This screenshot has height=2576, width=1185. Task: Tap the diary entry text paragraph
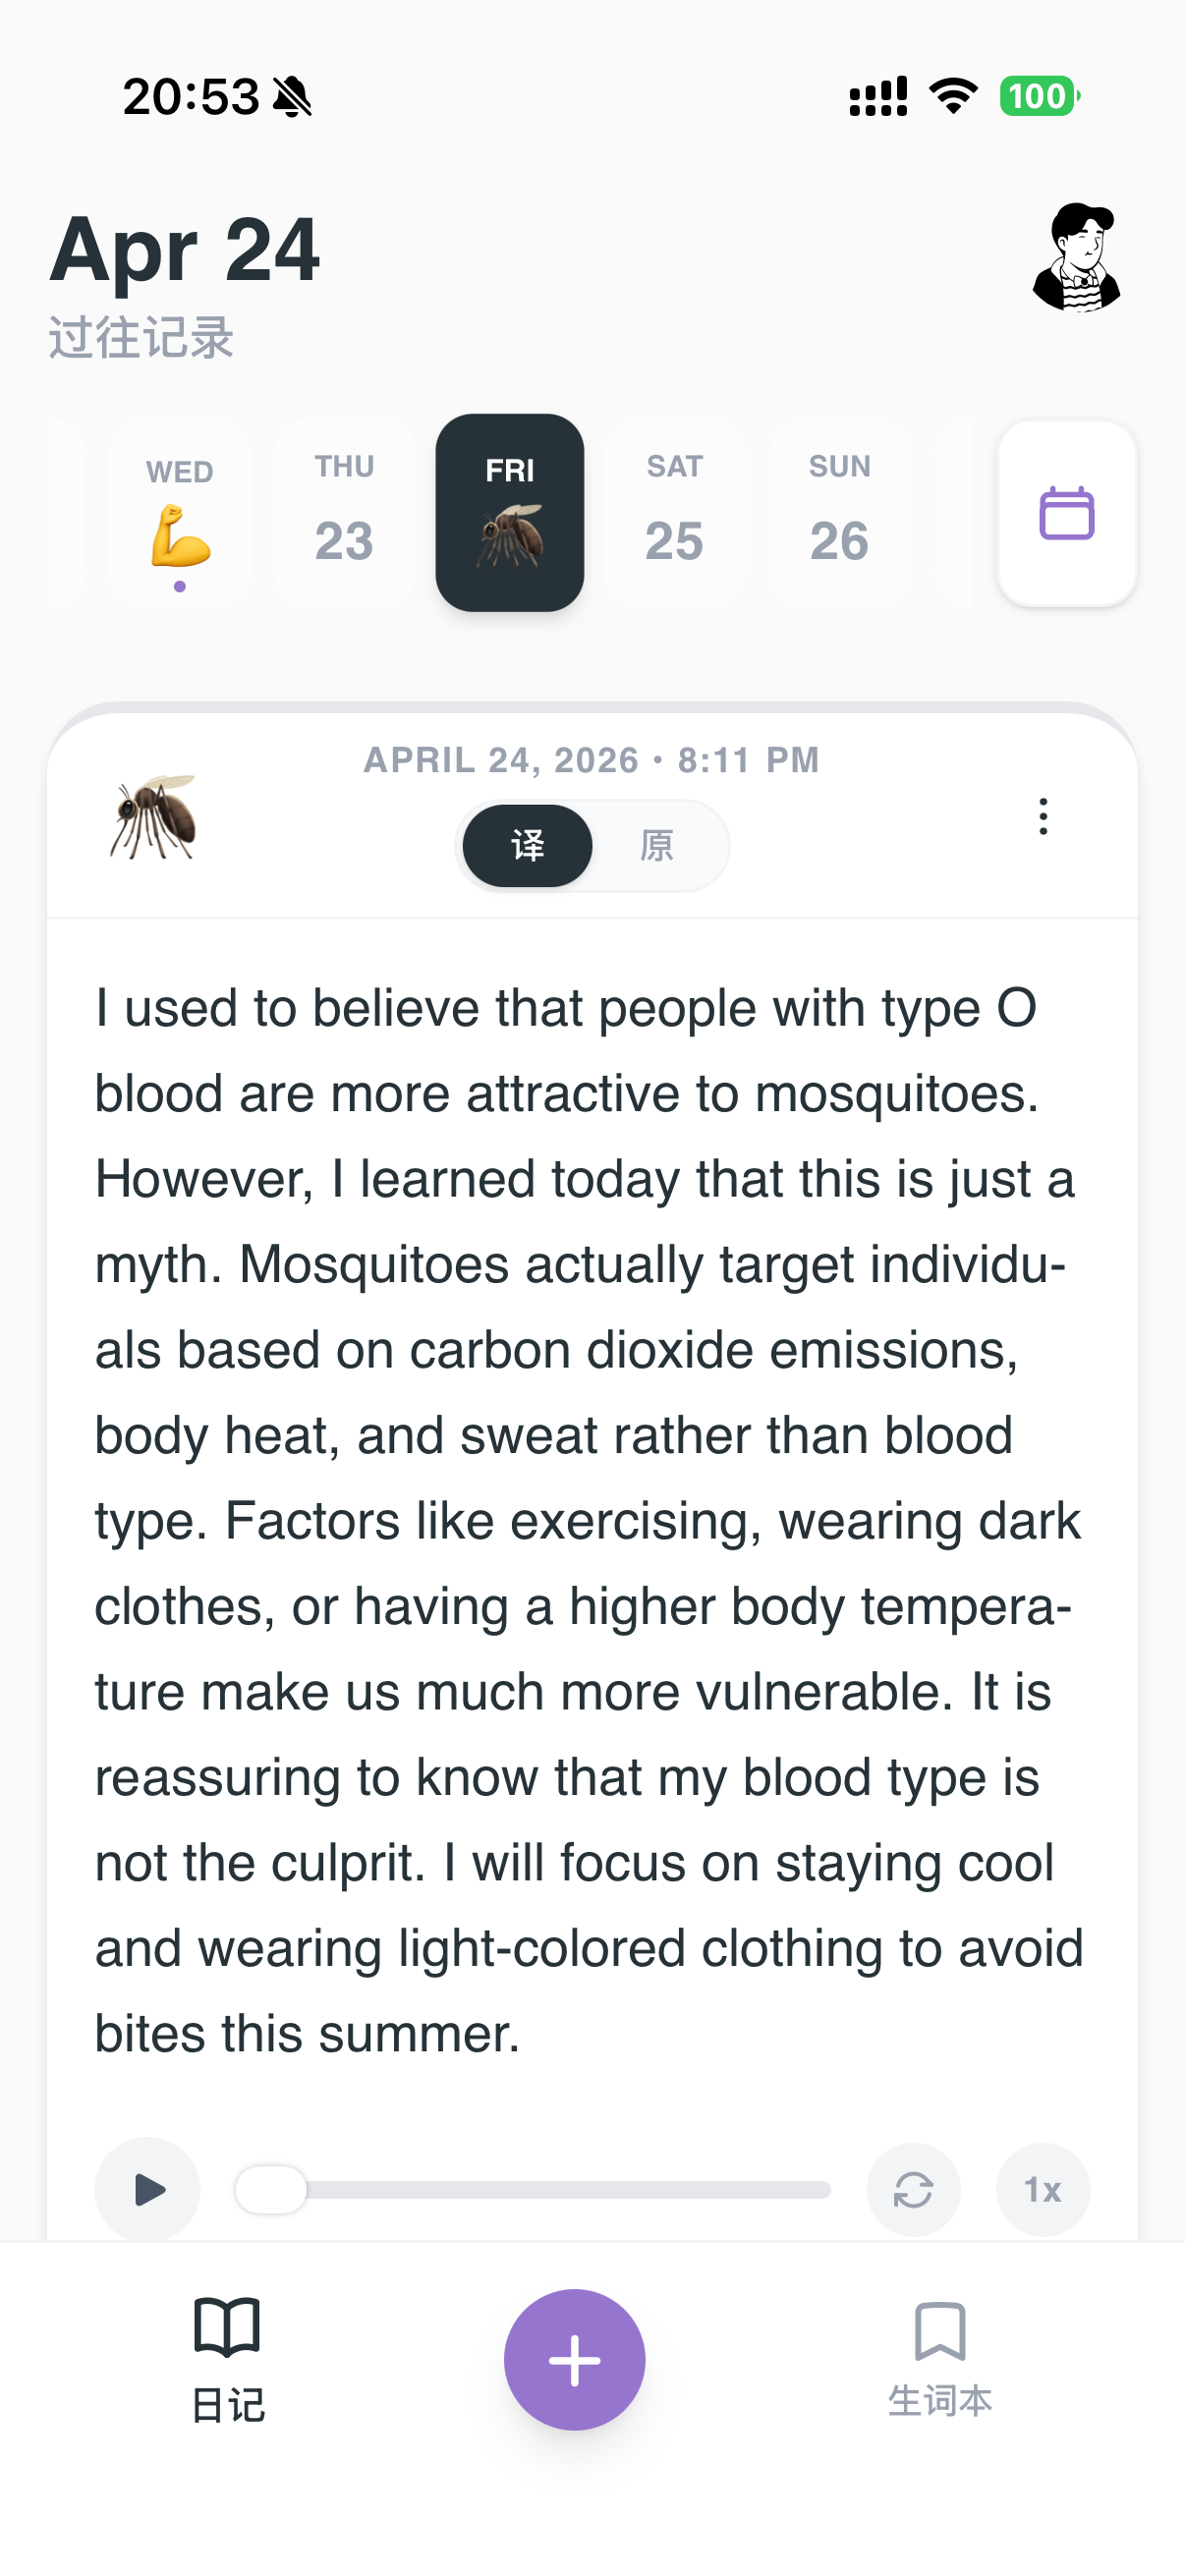click(590, 1520)
